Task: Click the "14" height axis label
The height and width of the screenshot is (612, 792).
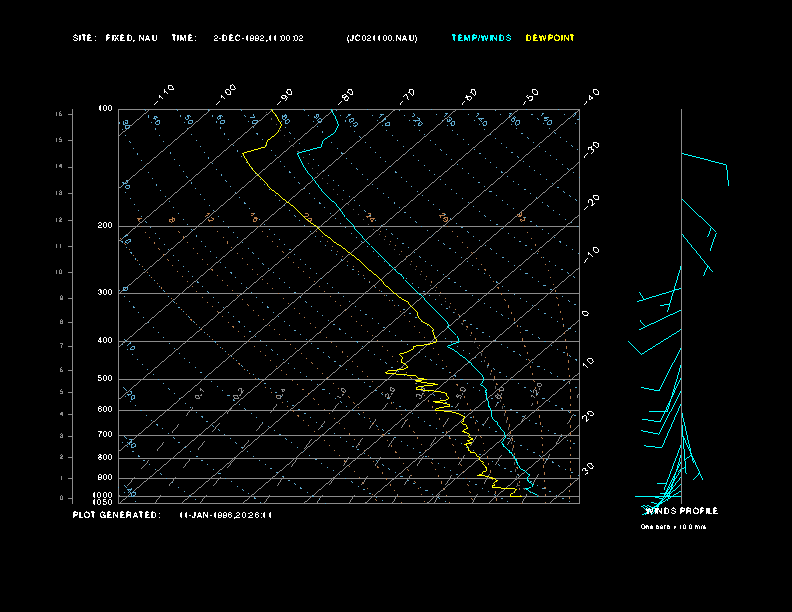Action: [59, 167]
